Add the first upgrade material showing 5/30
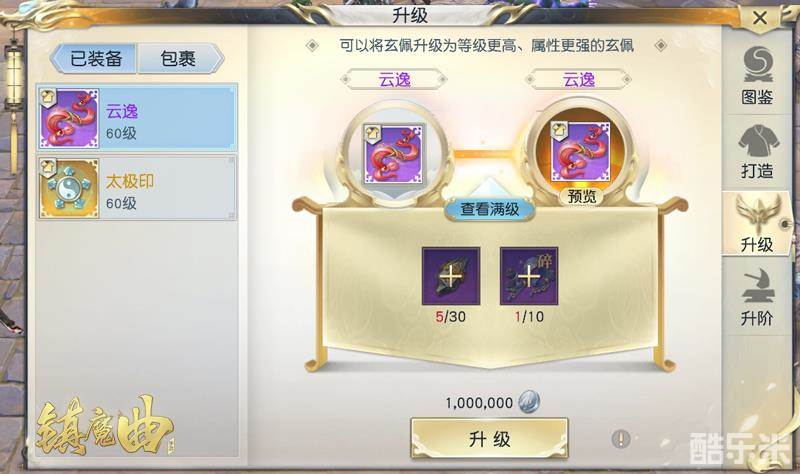 click(451, 277)
